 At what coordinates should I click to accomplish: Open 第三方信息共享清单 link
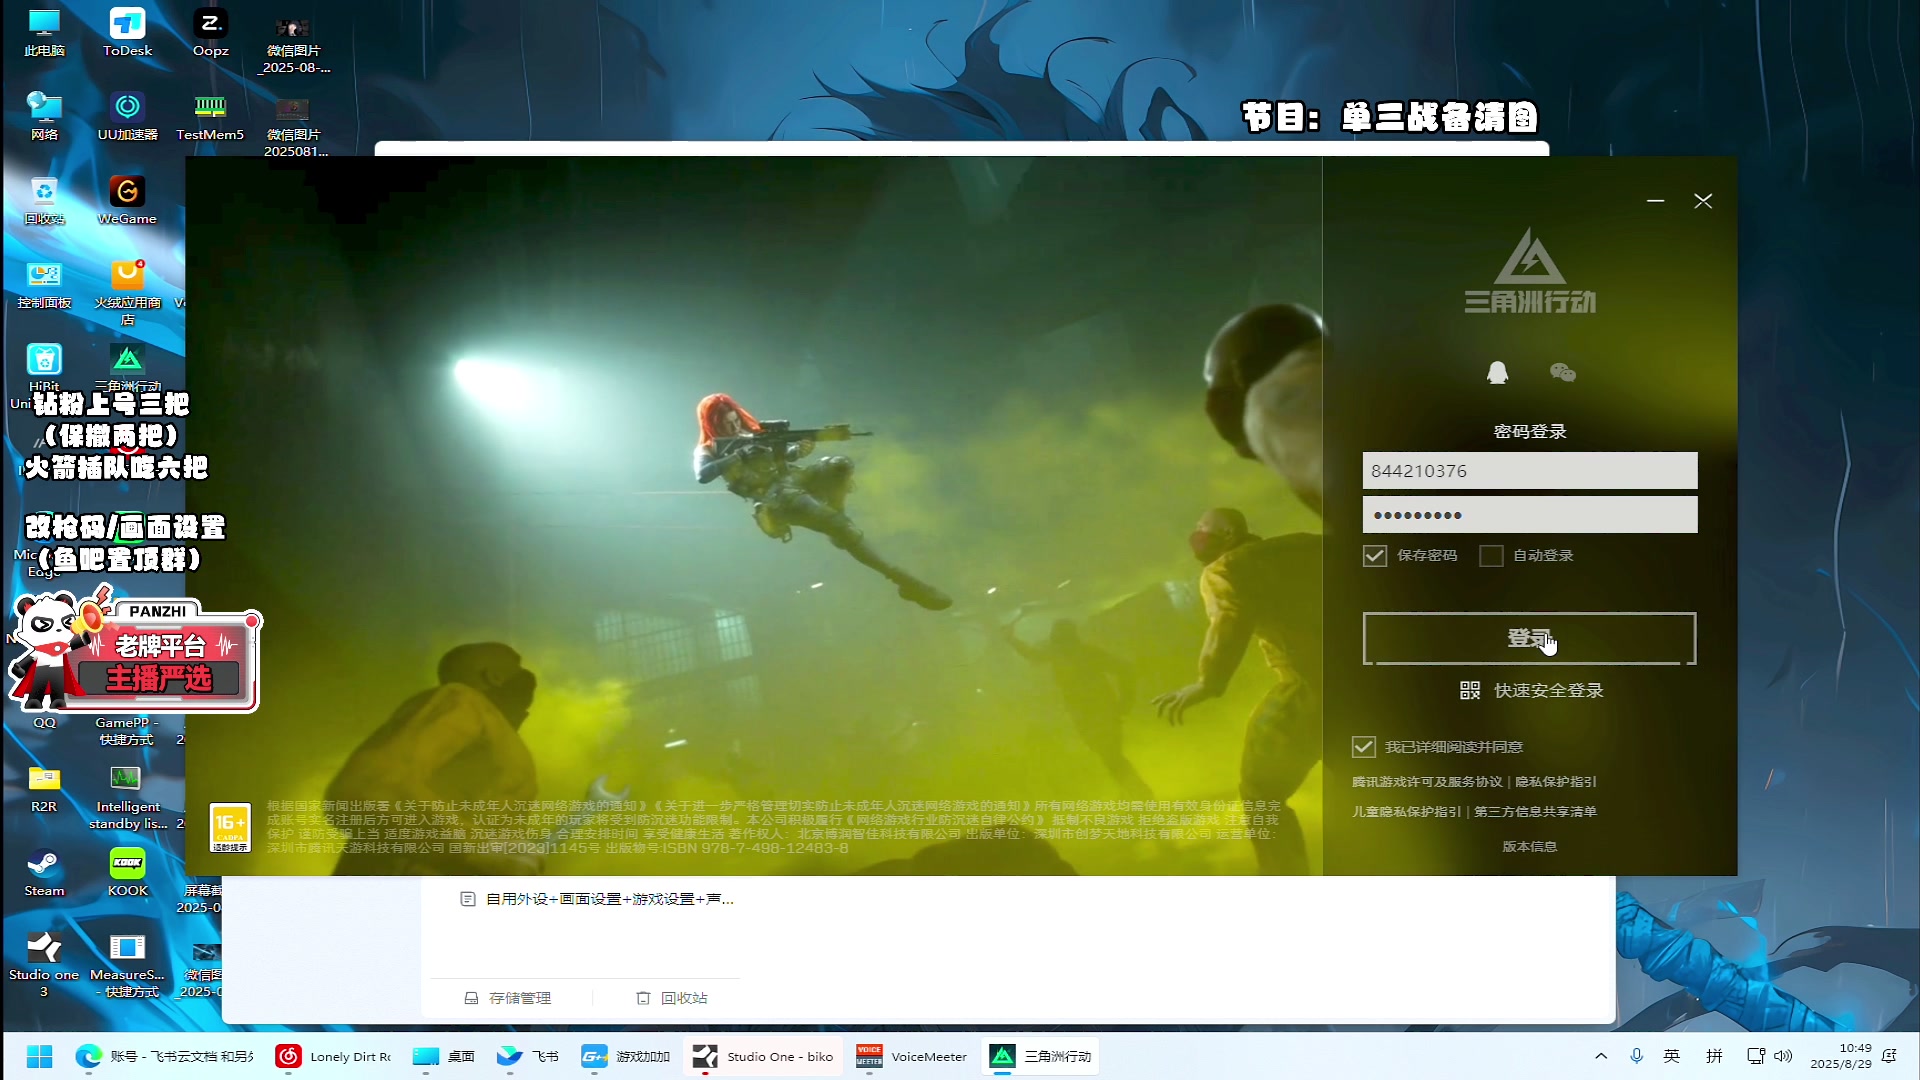click(1535, 812)
